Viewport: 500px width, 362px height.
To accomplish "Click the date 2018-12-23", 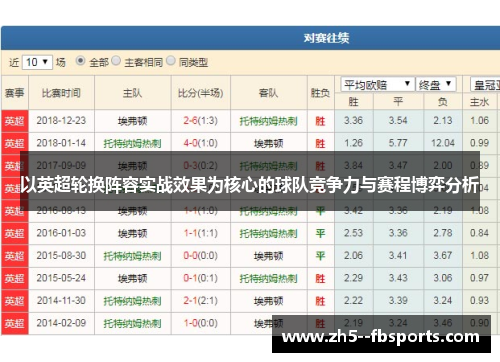I will click(x=61, y=121).
